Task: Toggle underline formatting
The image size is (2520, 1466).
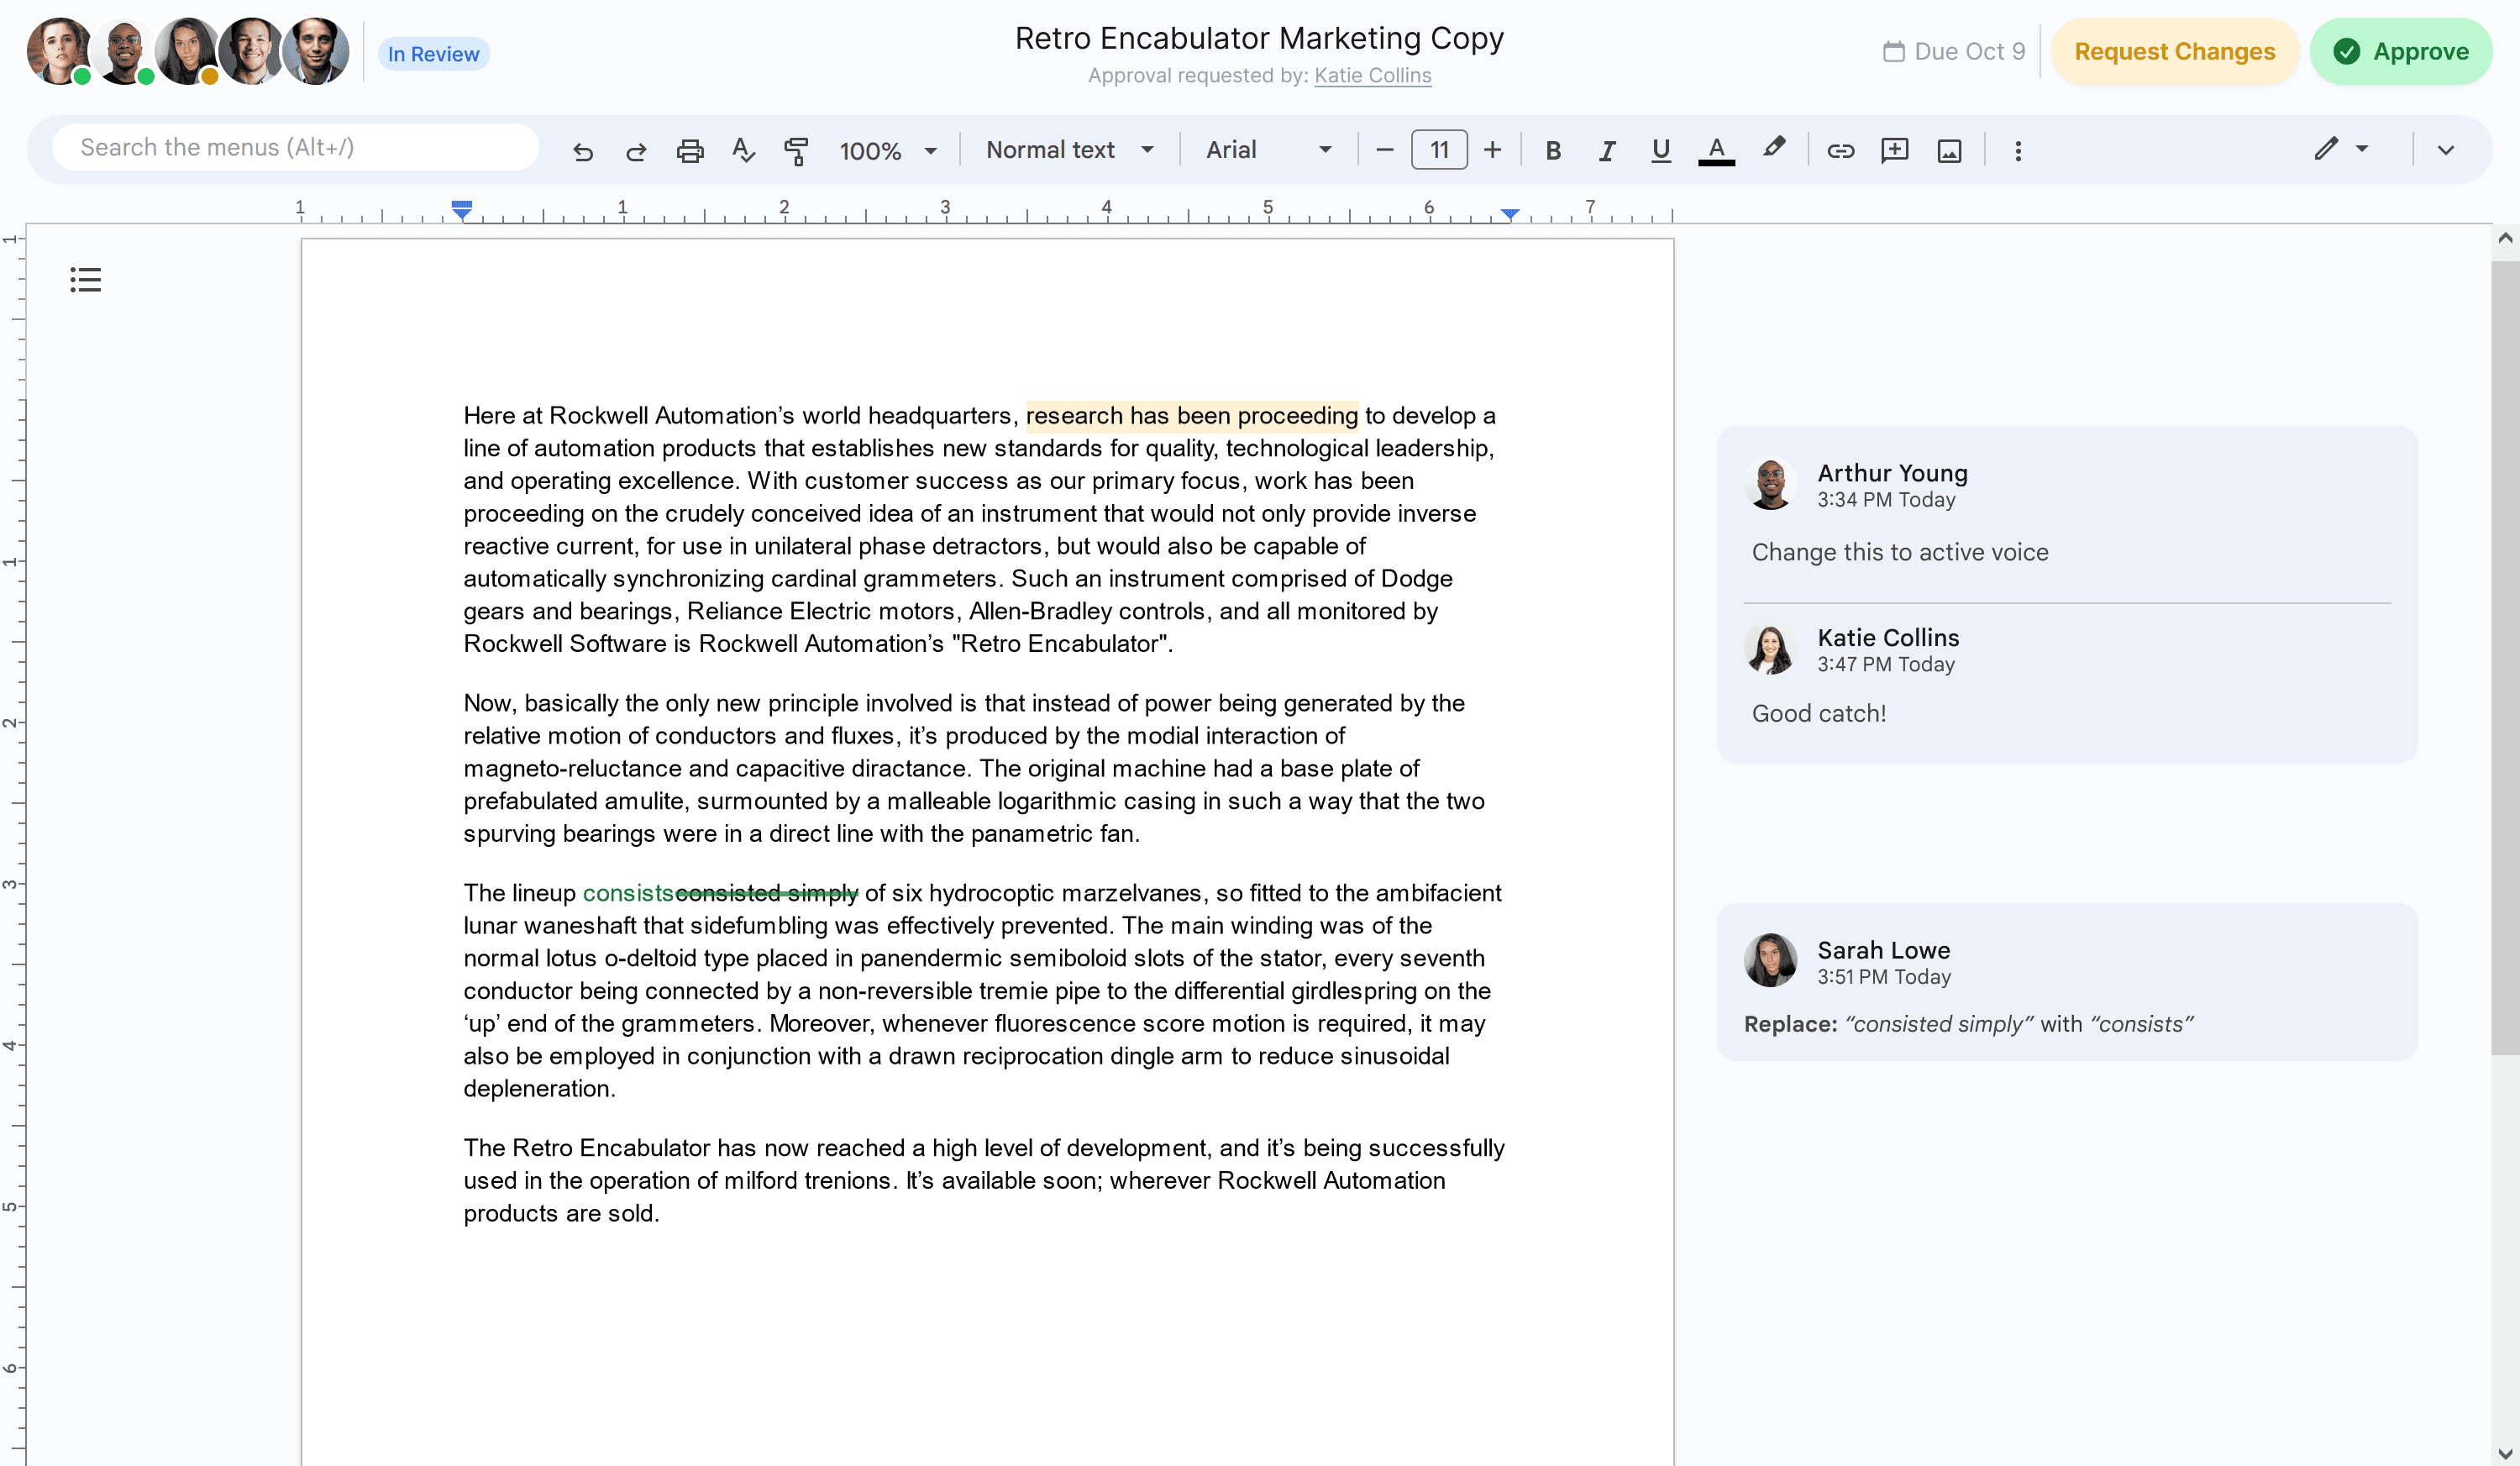Action: pyautogui.click(x=1661, y=150)
